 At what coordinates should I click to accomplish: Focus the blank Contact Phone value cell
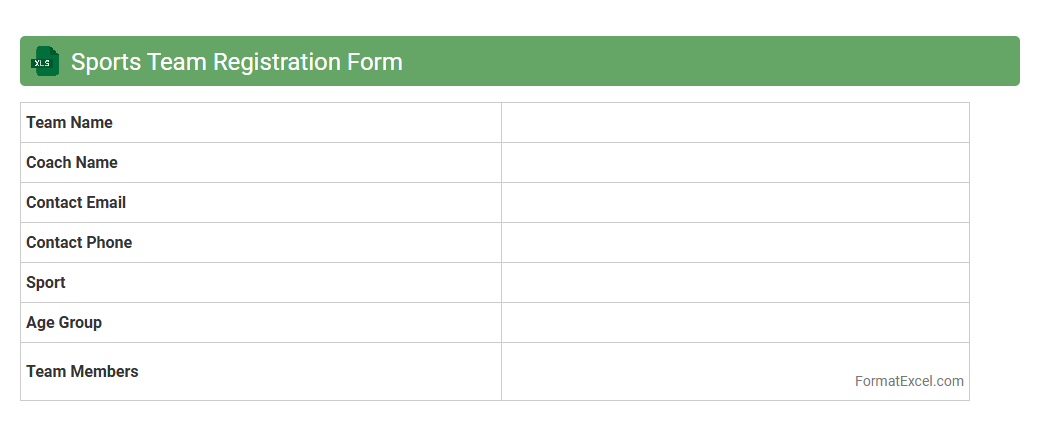coord(735,243)
